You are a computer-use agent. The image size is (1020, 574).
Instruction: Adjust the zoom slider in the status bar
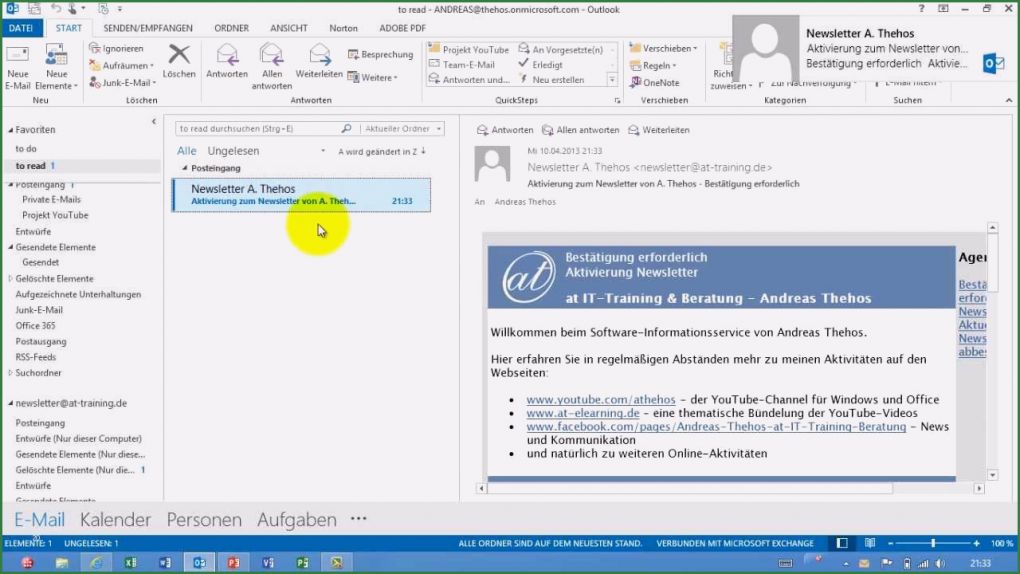coord(933,543)
